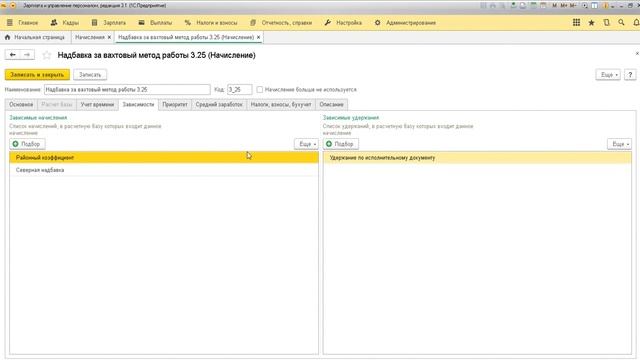This screenshot has width=640, height=360.
Task: Select Районный коэффициент row
Action: click(164, 158)
